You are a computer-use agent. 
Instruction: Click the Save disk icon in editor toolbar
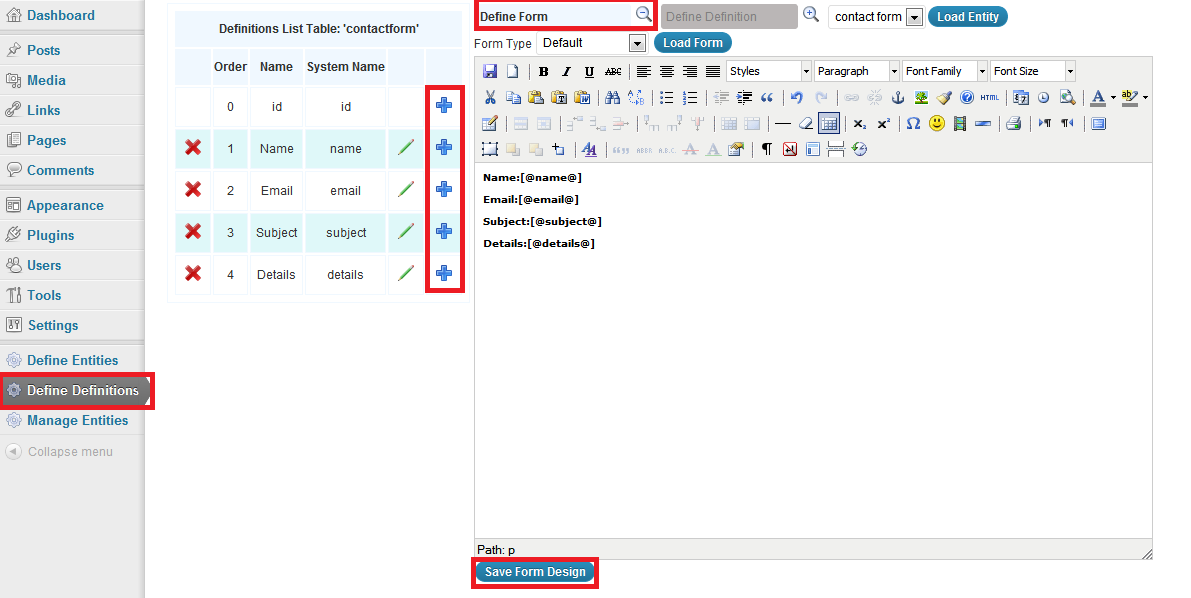pyautogui.click(x=490, y=71)
